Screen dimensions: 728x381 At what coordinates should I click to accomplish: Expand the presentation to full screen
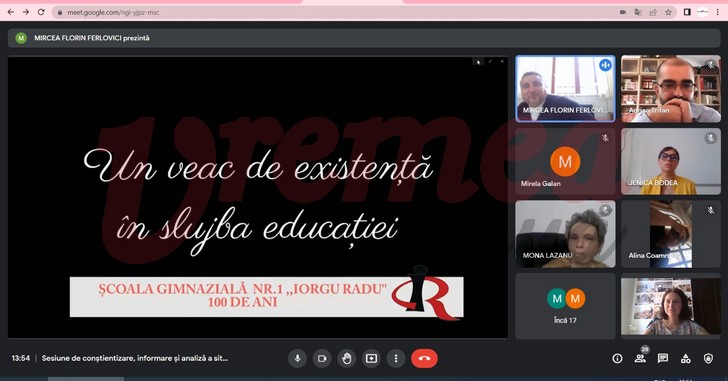pyautogui.click(x=490, y=61)
